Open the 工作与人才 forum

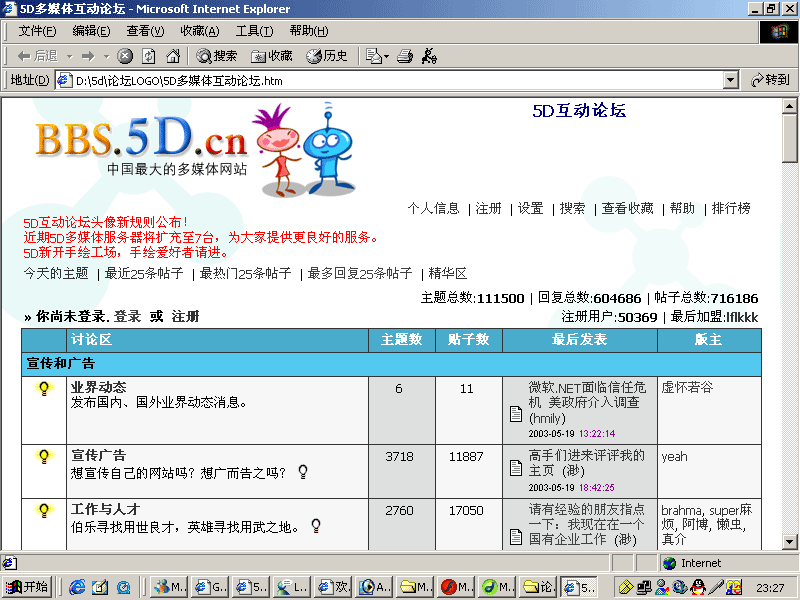[105, 509]
